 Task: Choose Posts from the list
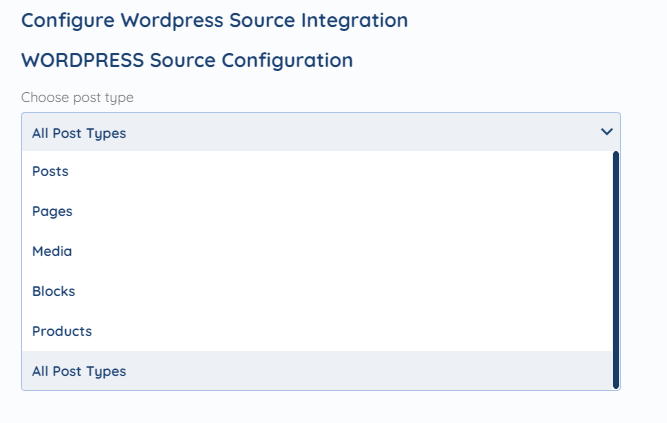click(317, 171)
